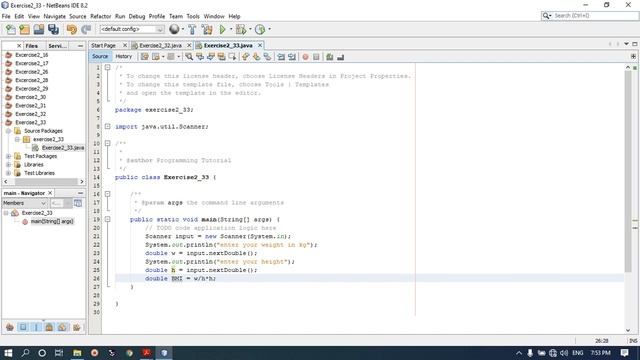Click the Save All toolbar icon
This screenshot has width=640, height=360.
coord(53,29)
